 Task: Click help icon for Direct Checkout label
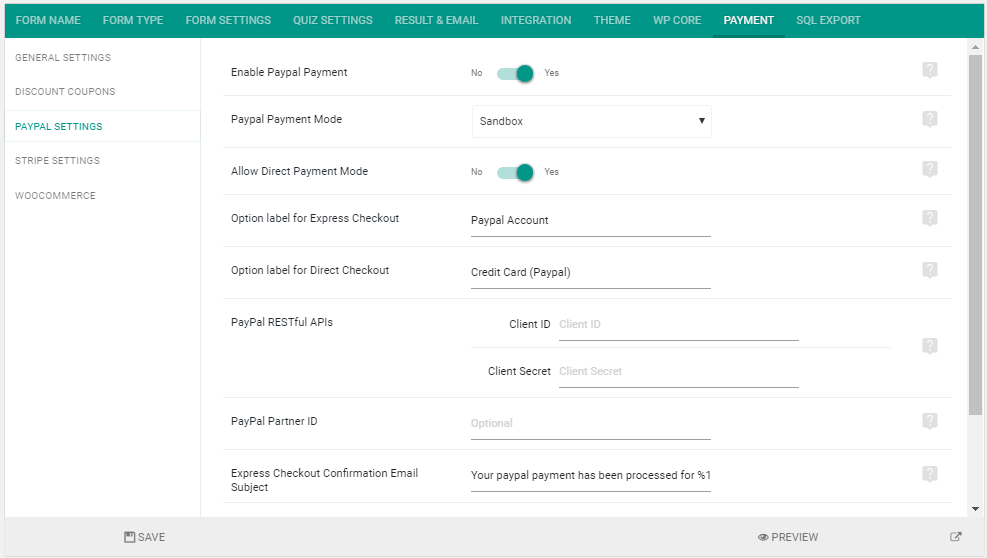(x=930, y=270)
